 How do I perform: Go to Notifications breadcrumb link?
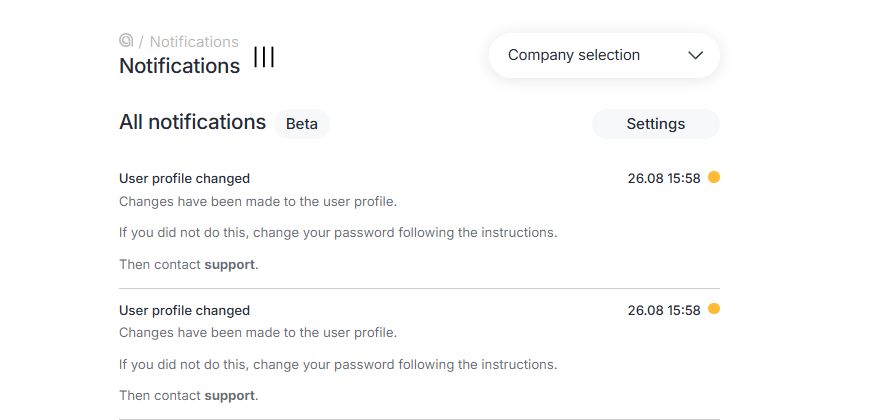pos(194,42)
